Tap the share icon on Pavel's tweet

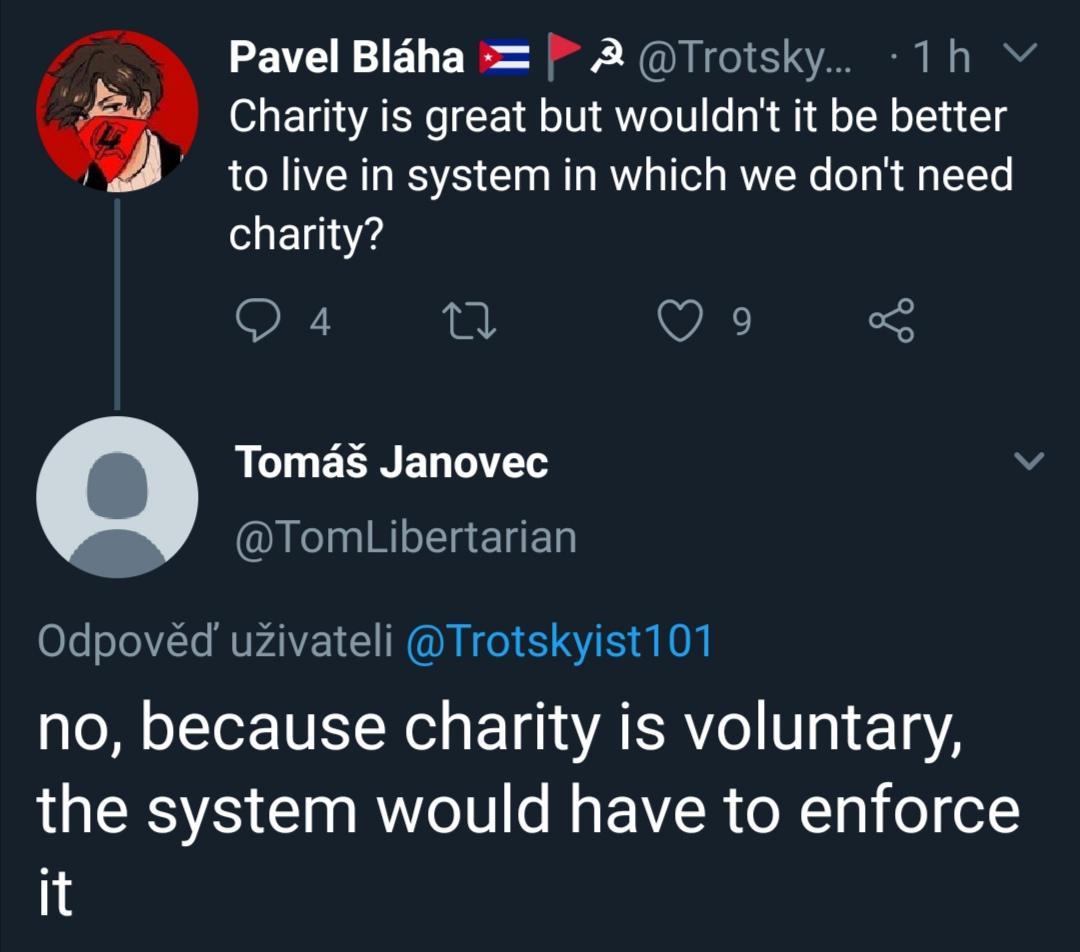tap(891, 321)
